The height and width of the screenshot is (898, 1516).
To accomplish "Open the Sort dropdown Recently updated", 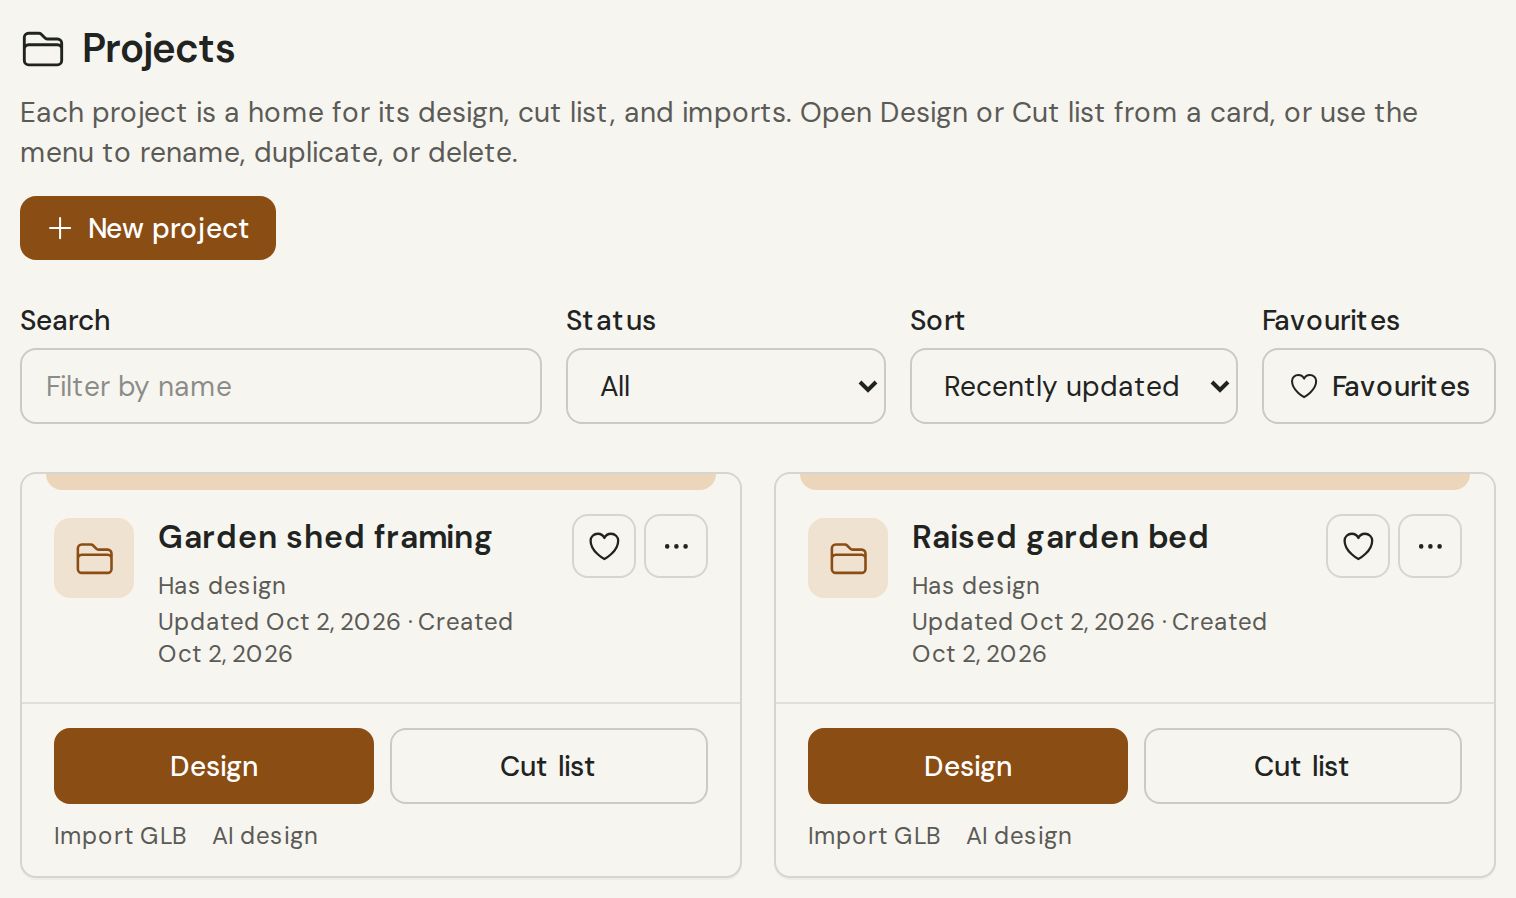I will click(x=1074, y=386).
